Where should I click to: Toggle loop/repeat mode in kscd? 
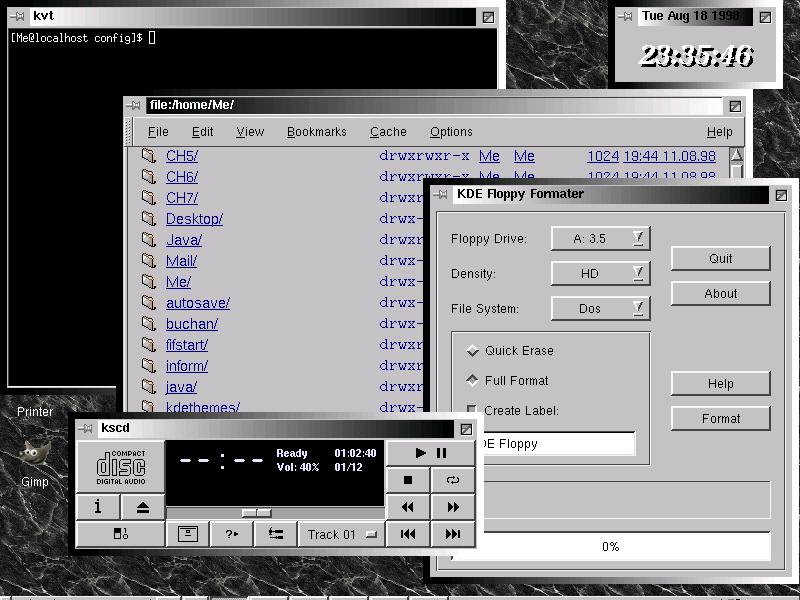pos(452,480)
